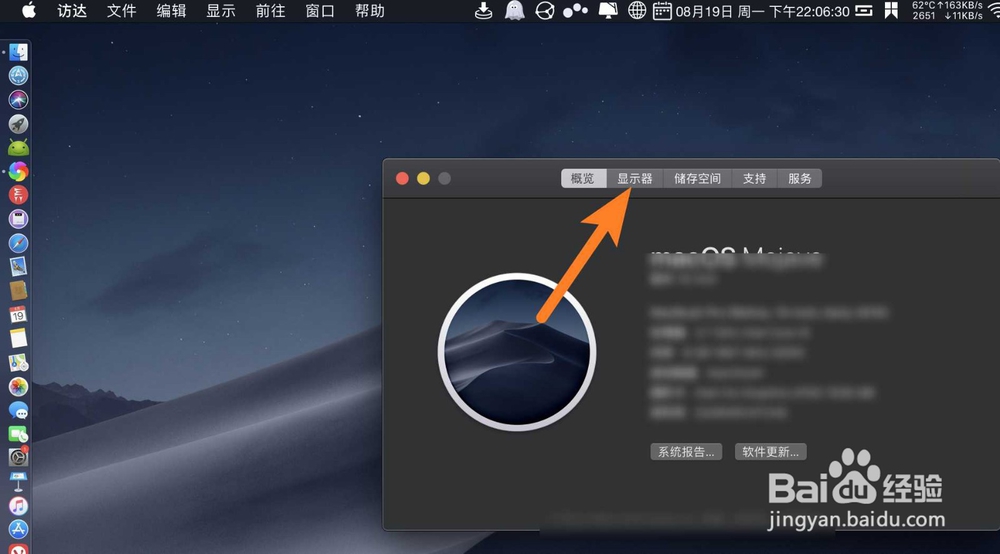Screen dimensions: 1000x554
Task: Click the bookmark-shaped menu bar icon
Action: point(892,11)
